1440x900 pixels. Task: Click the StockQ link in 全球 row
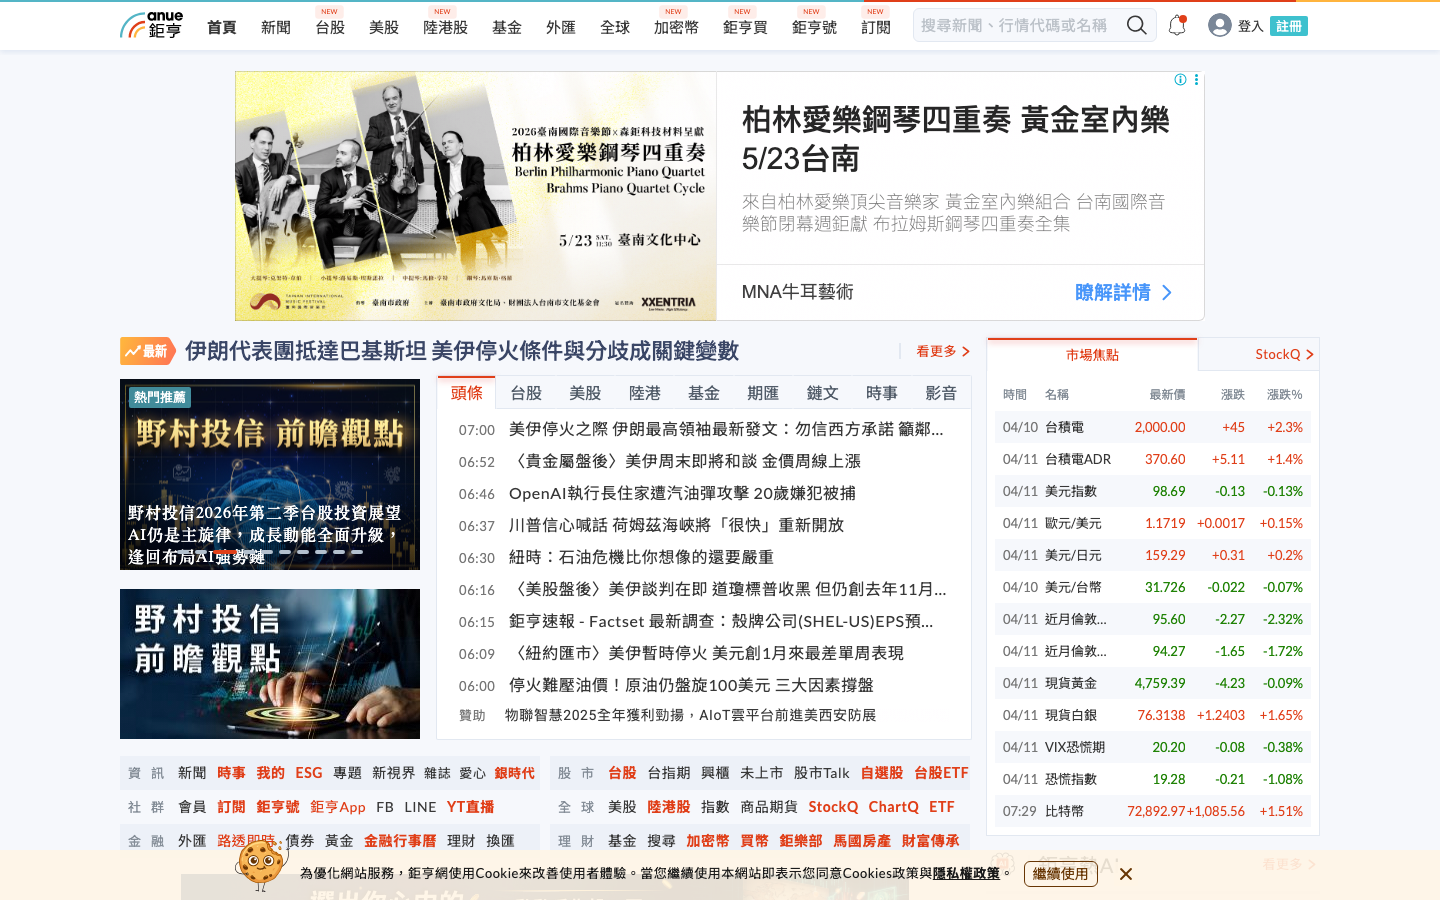point(833,807)
